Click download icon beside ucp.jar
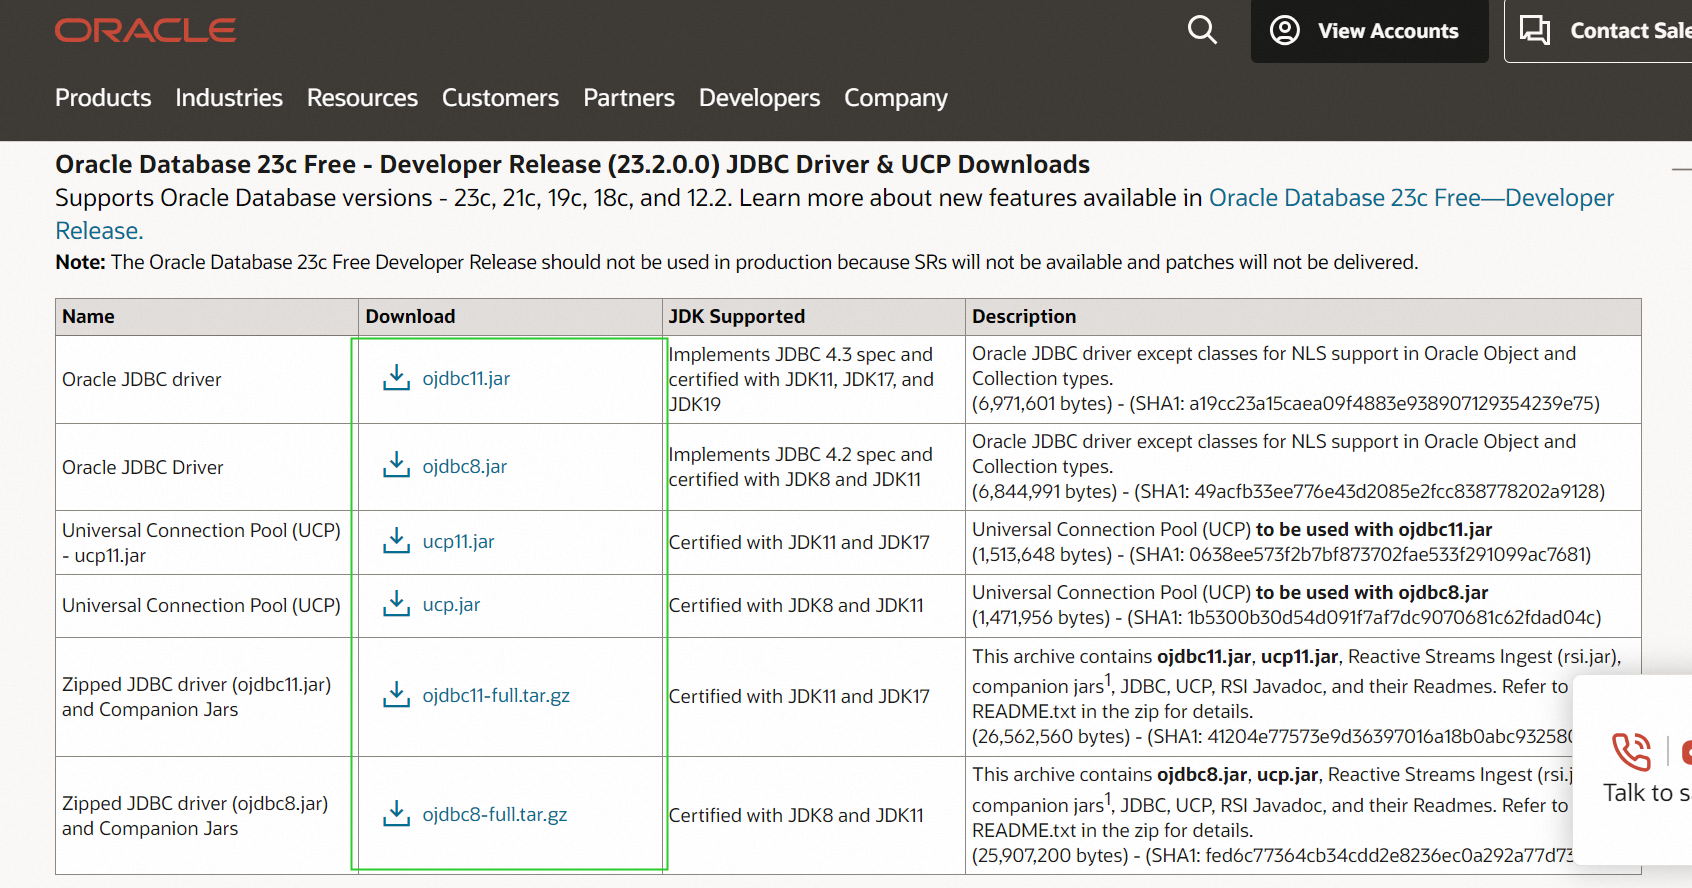 (396, 604)
